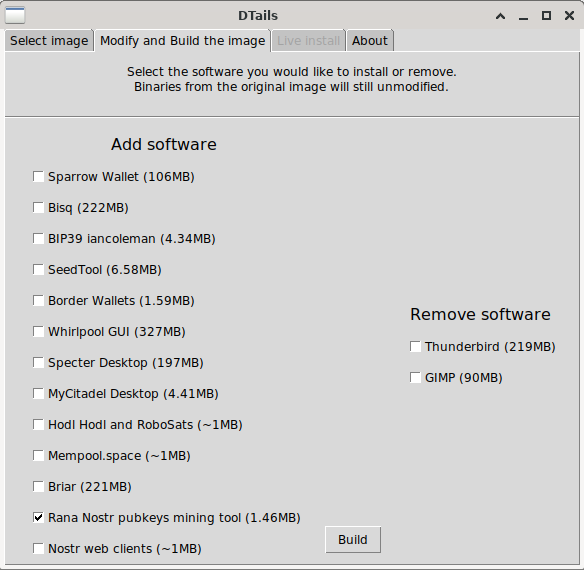This screenshot has height=570, width=584.
Task: Open the window menu icon in title bar
Action: point(15,15)
